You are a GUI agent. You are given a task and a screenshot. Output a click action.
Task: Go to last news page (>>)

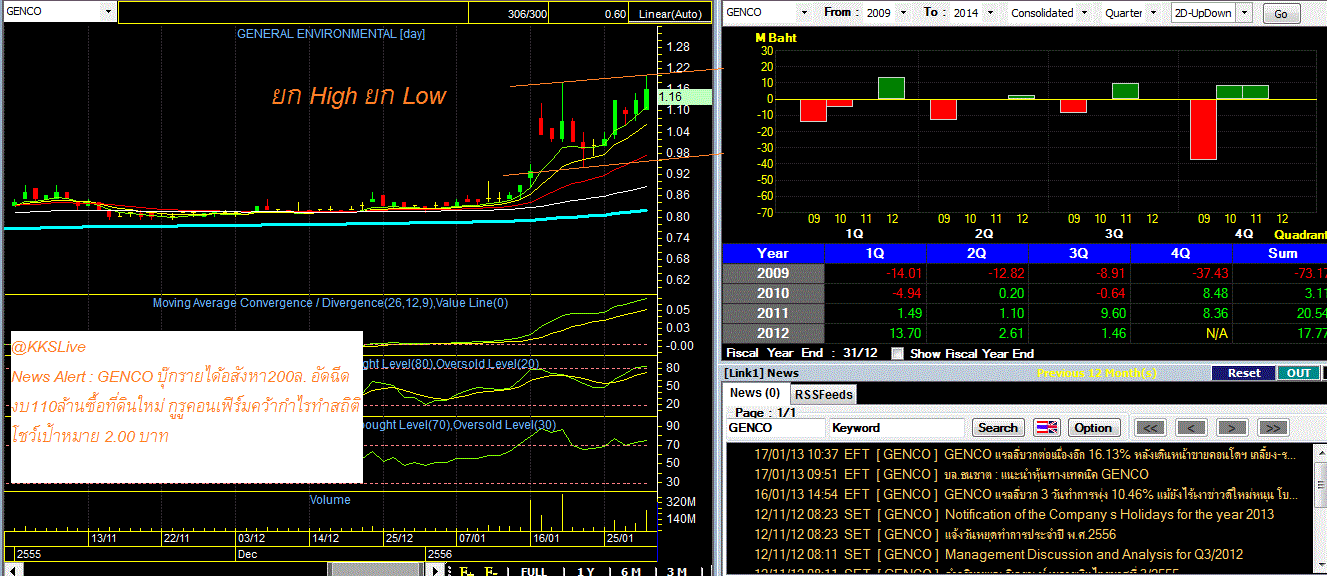(x=1272, y=428)
